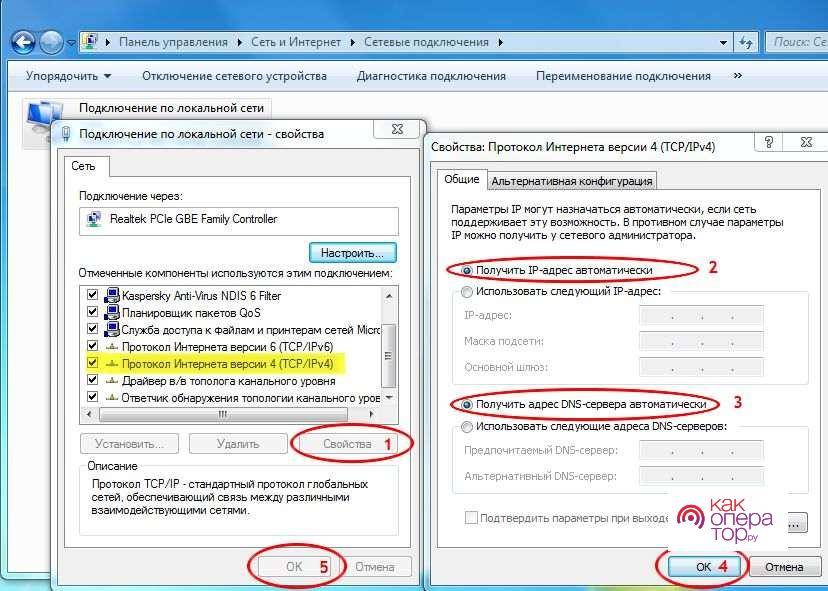Expand address bar history dropdown
Viewport: 828px width, 591px height.
tap(723, 43)
